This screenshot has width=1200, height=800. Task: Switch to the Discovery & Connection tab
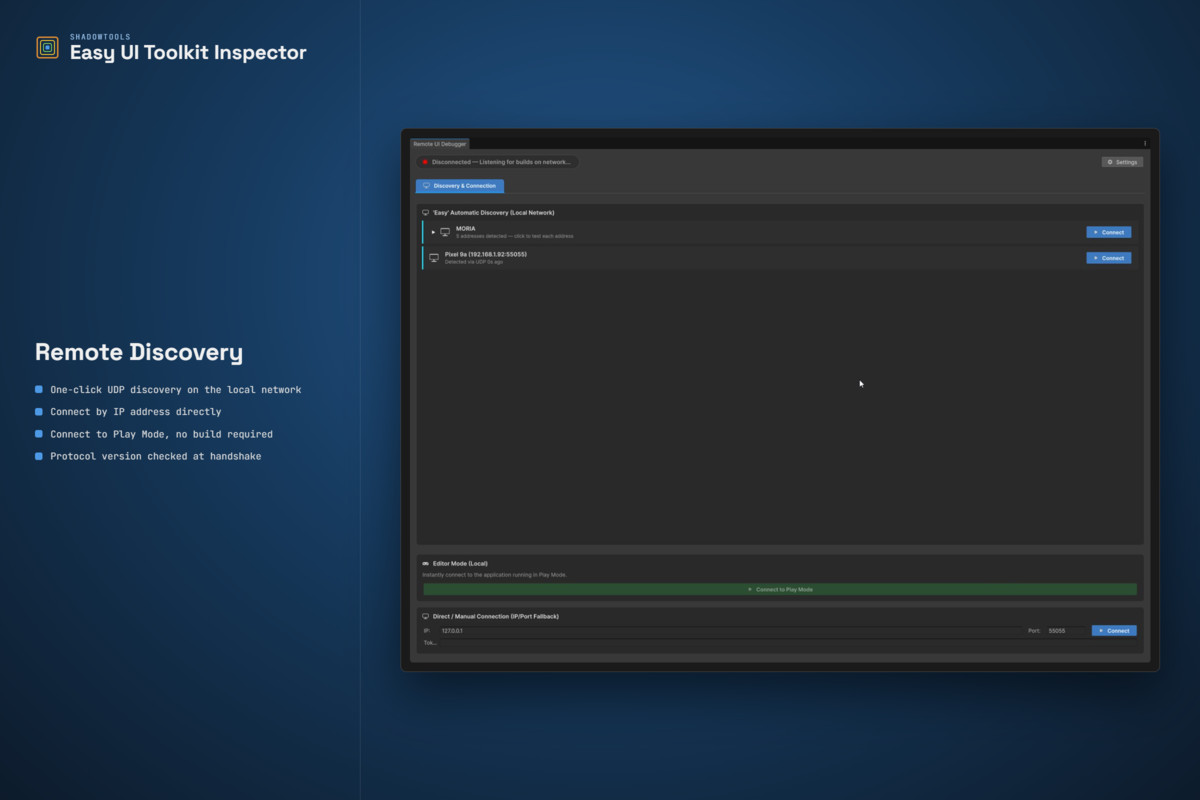(x=460, y=186)
